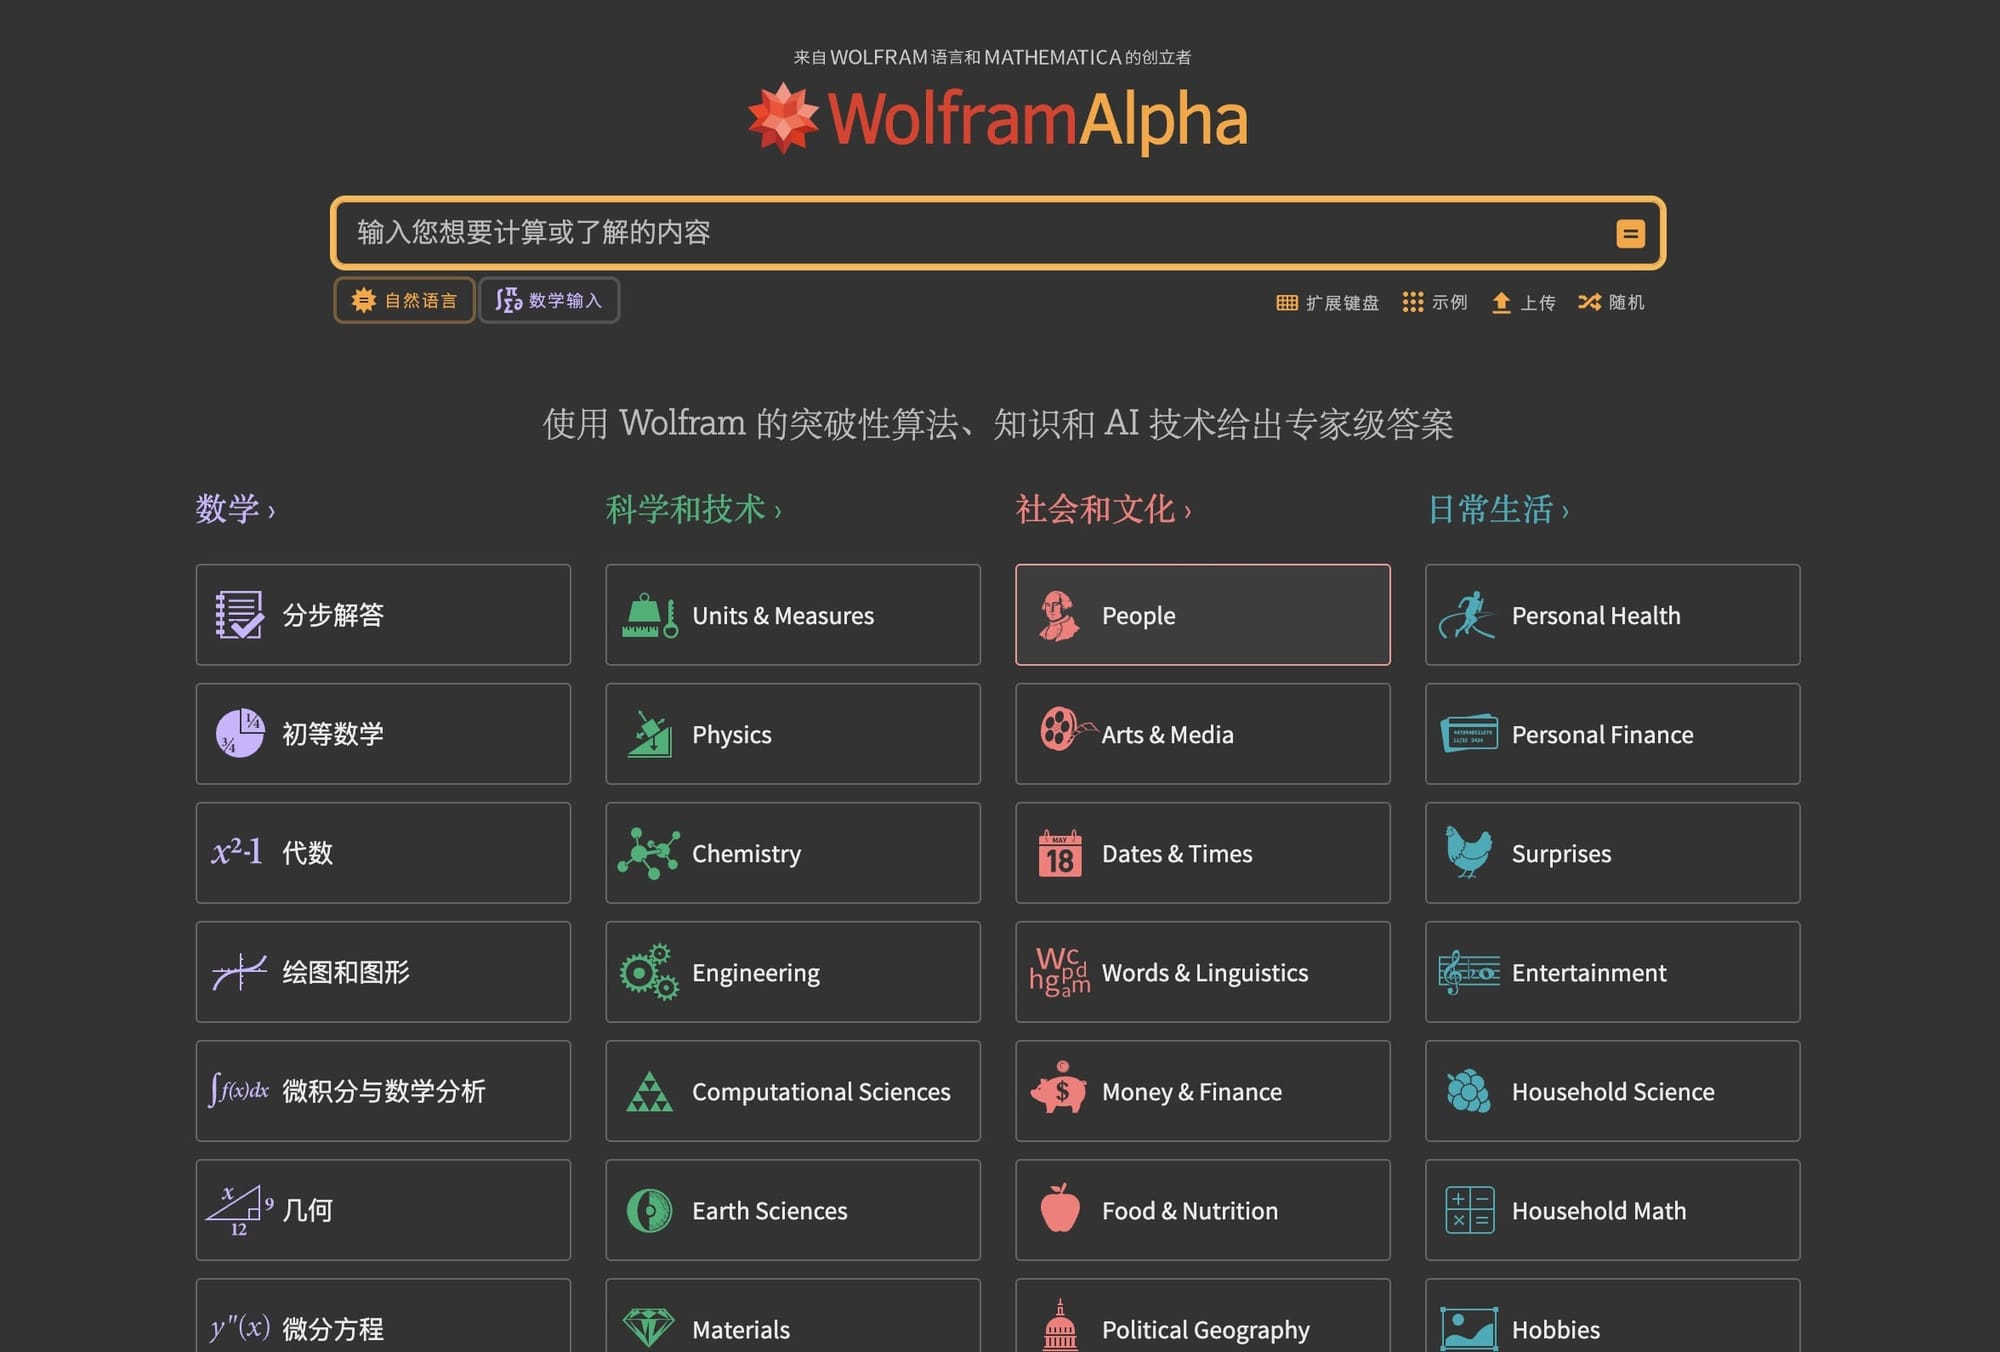Click the Chemistry molecule icon
2000x1352 pixels.
(x=649, y=853)
